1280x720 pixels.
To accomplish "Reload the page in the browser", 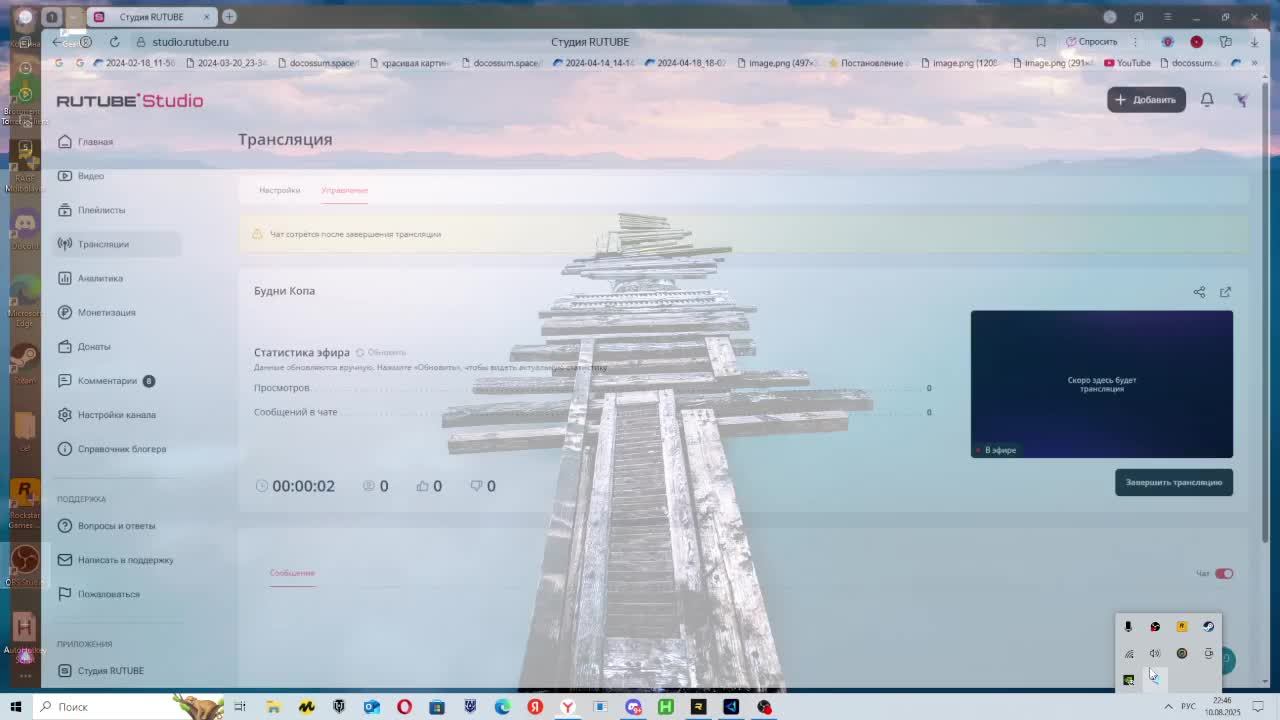I will 115,42.
